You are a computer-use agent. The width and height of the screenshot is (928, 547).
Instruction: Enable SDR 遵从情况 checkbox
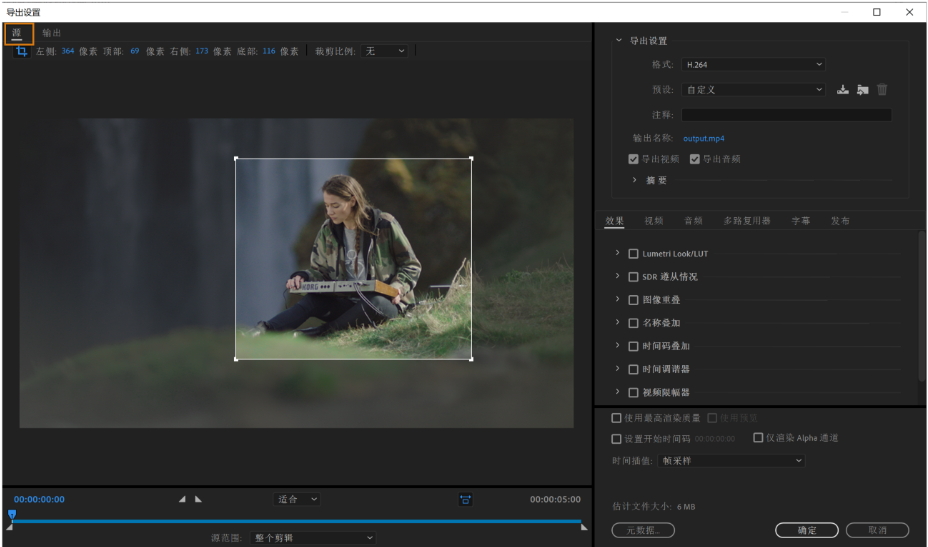633,276
